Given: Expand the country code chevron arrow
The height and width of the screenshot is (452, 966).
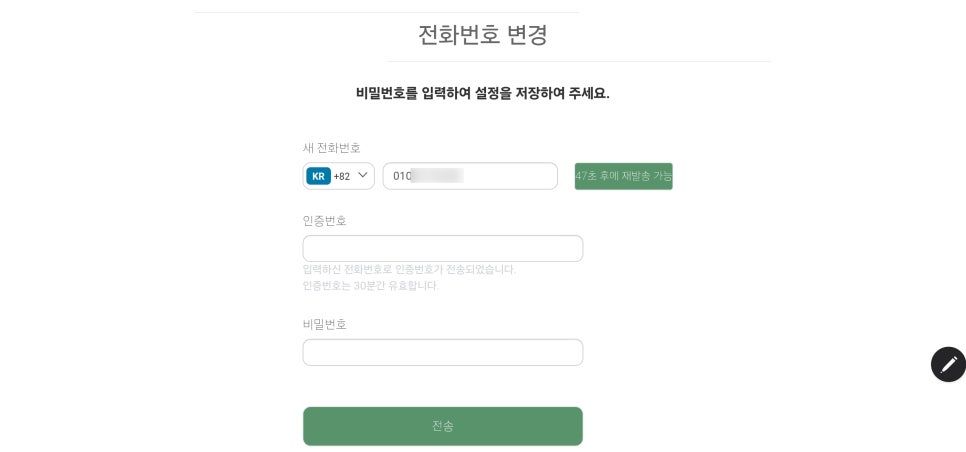Looking at the screenshot, I should click(363, 175).
